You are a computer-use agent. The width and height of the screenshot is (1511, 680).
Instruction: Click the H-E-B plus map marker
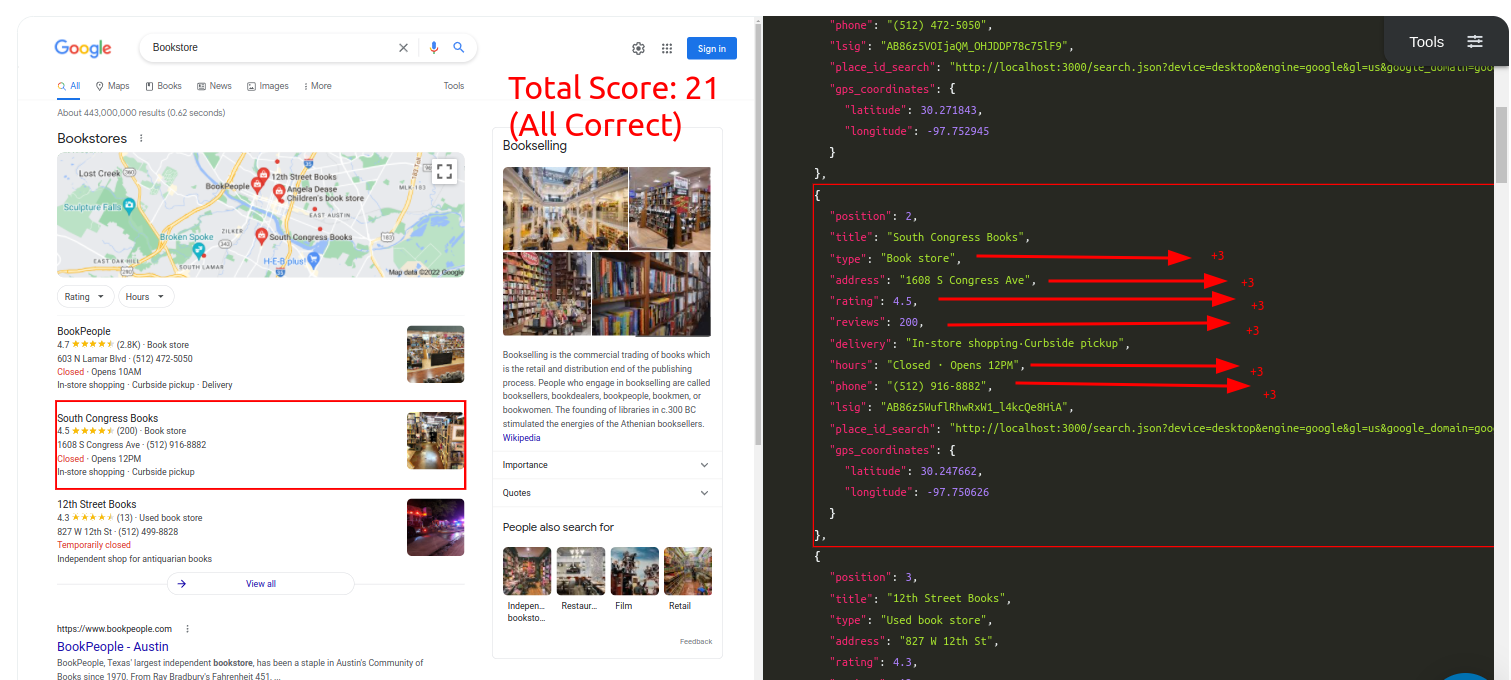313,259
